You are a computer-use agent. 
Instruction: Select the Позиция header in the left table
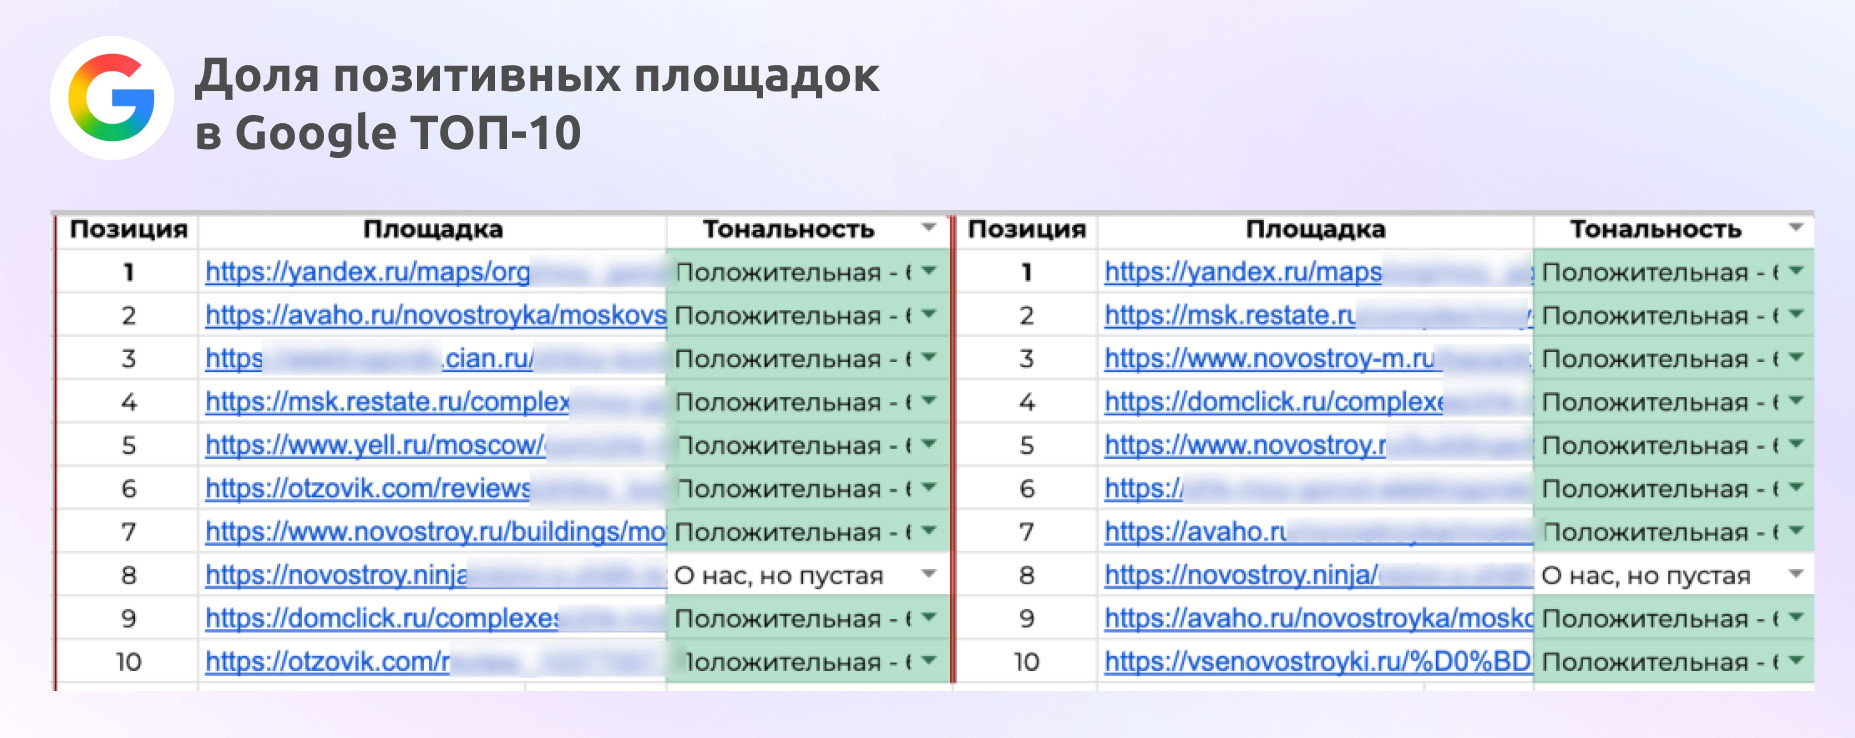coord(129,229)
